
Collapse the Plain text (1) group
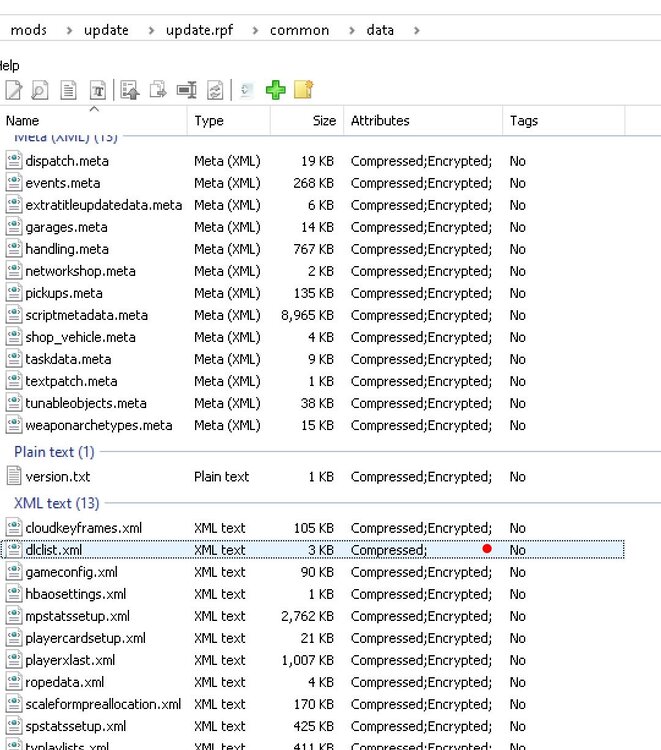pyautogui.click(x=54, y=452)
